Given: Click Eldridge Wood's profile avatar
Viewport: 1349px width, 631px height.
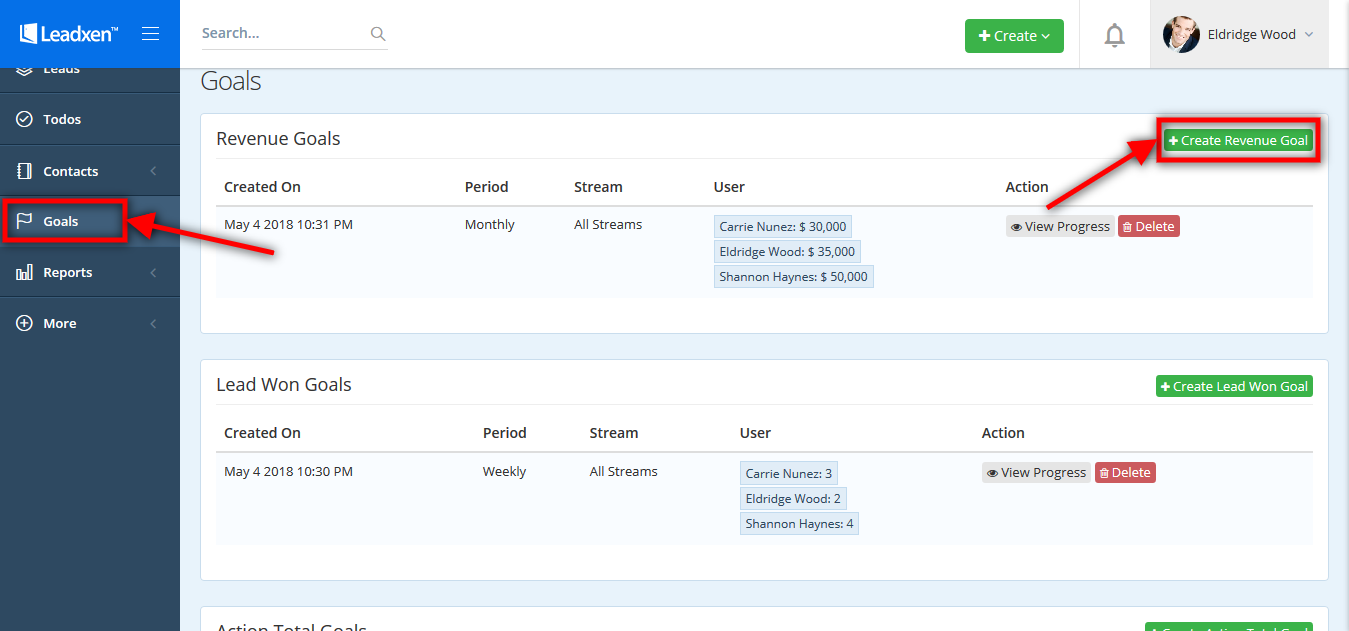Looking at the screenshot, I should pos(1181,34).
